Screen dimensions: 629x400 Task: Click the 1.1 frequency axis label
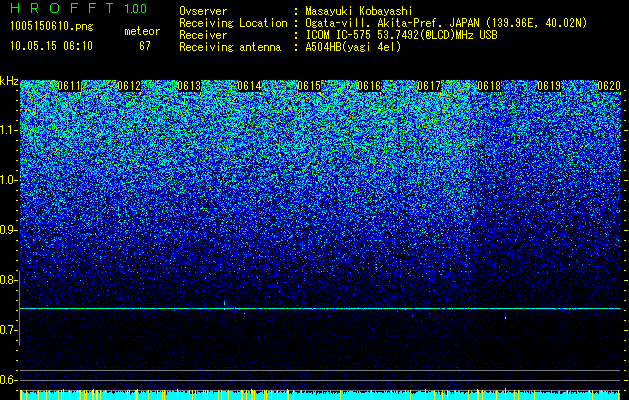pyautogui.click(x=8, y=130)
